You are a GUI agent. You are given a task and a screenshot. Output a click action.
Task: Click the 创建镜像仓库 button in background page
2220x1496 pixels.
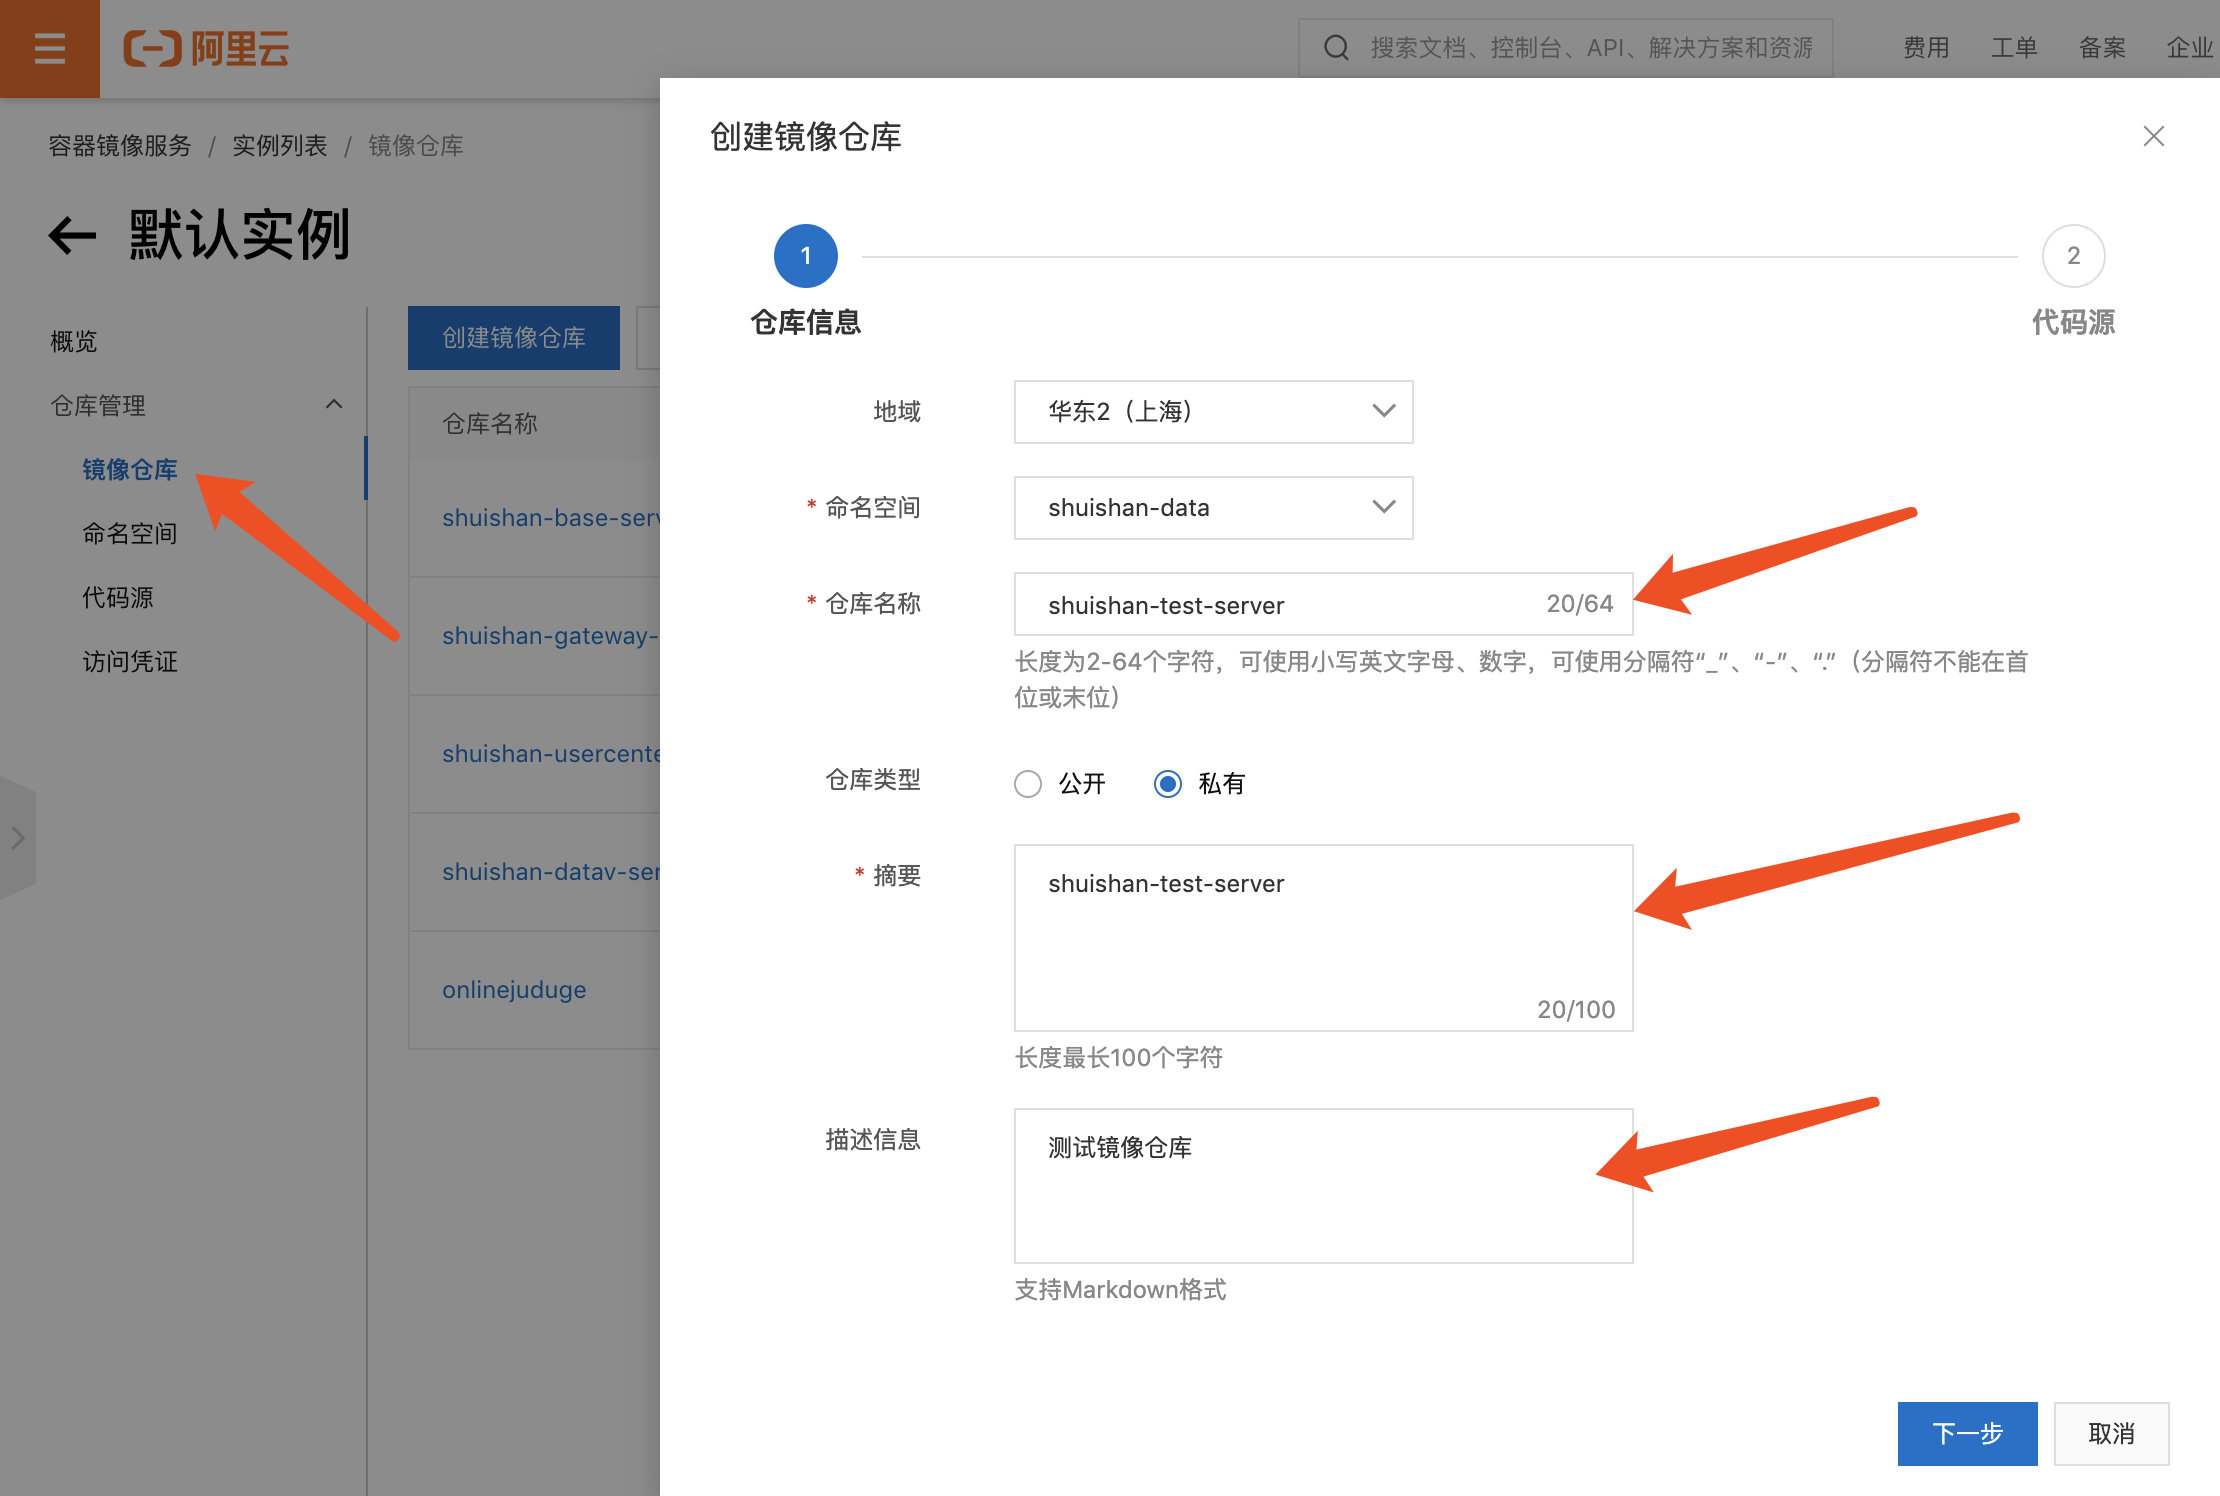(x=514, y=338)
